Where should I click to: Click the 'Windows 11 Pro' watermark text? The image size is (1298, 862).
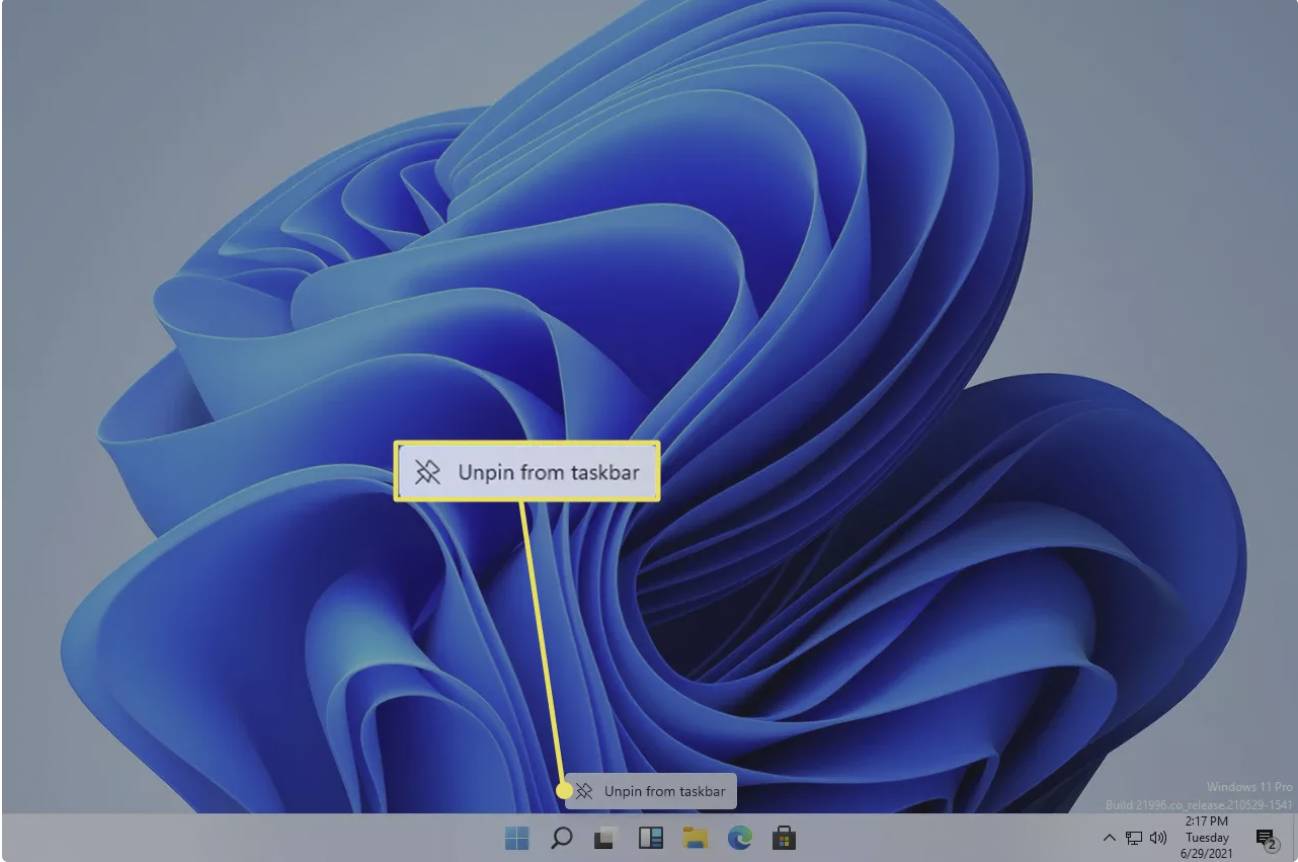click(x=1248, y=787)
